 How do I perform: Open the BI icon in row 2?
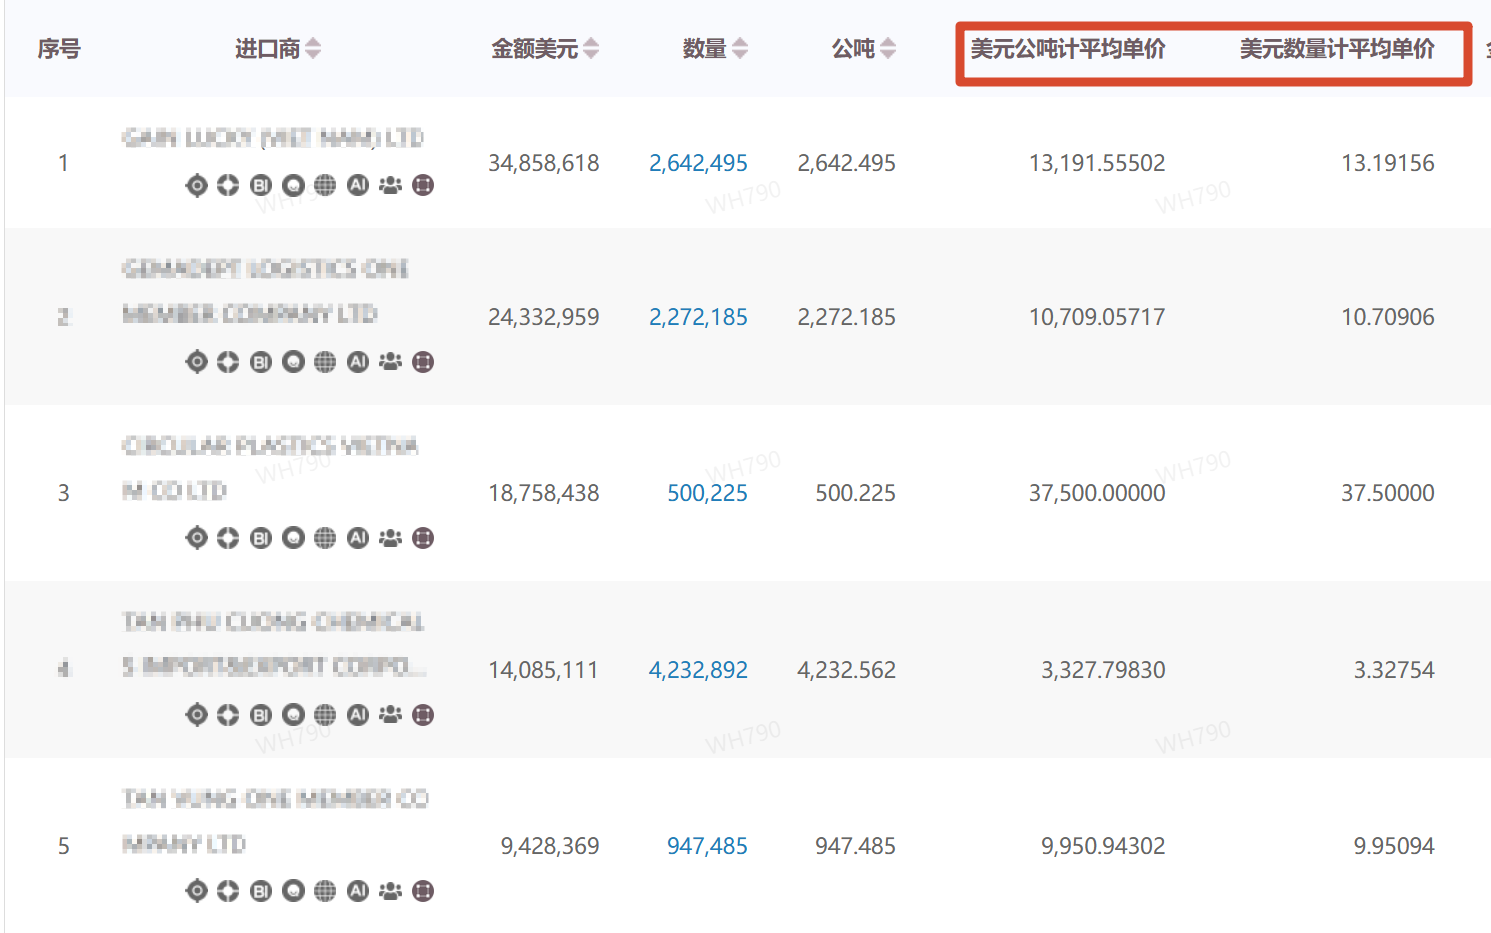pos(261,362)
